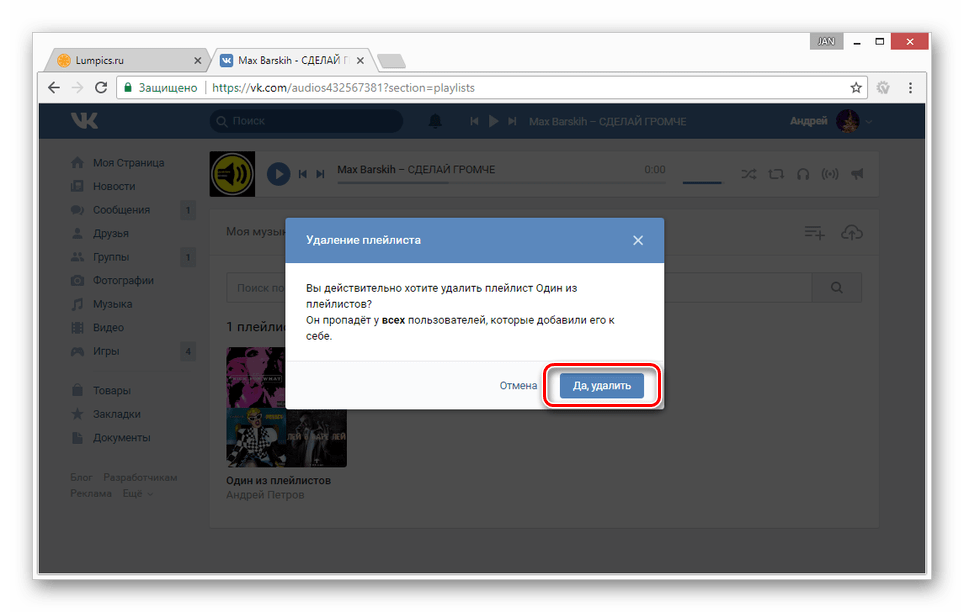Adjust the player volume slider
The height and width of the screenshot is (612, 964).
702,181
